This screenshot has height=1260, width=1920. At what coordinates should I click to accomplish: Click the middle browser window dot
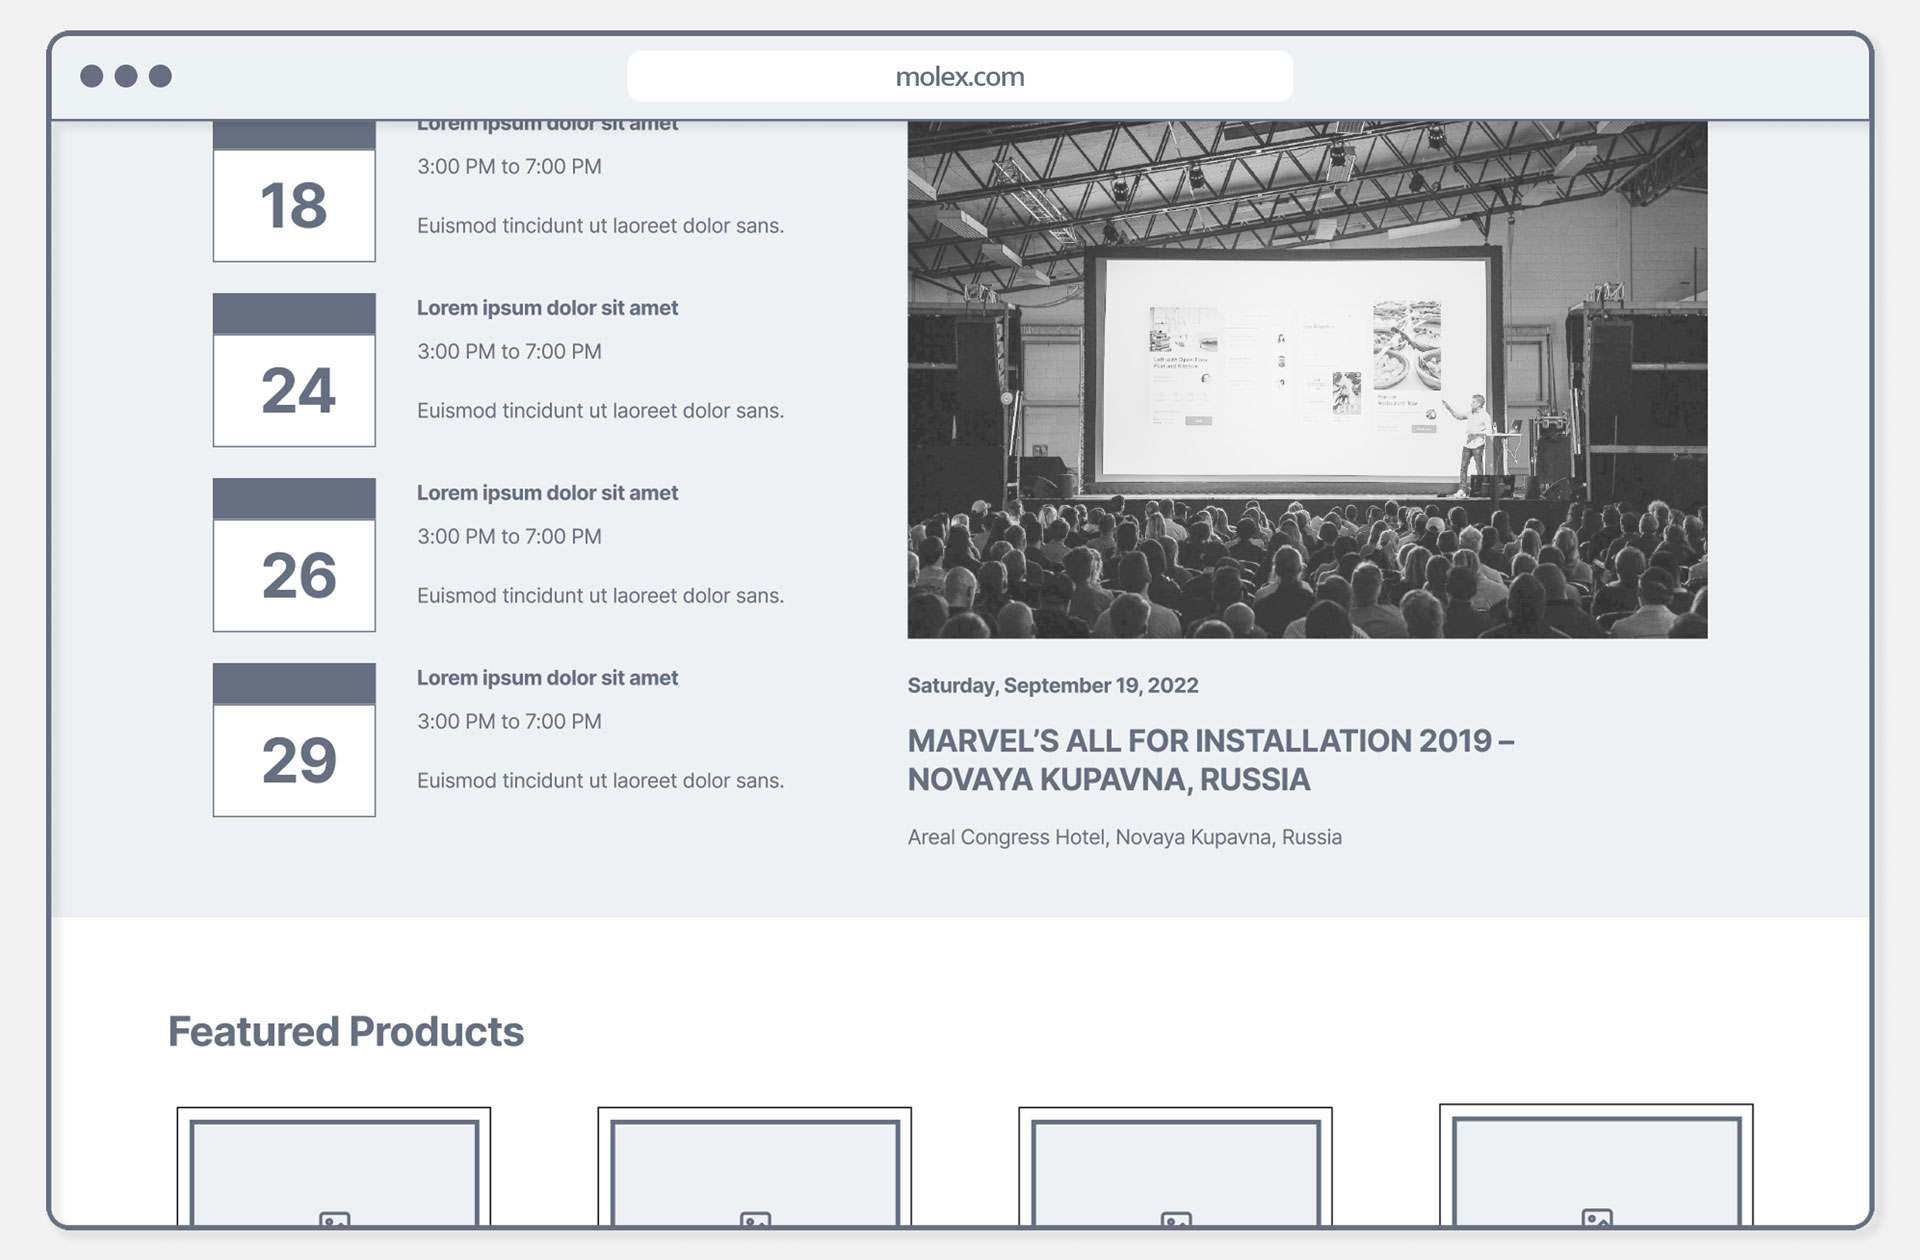126,76
